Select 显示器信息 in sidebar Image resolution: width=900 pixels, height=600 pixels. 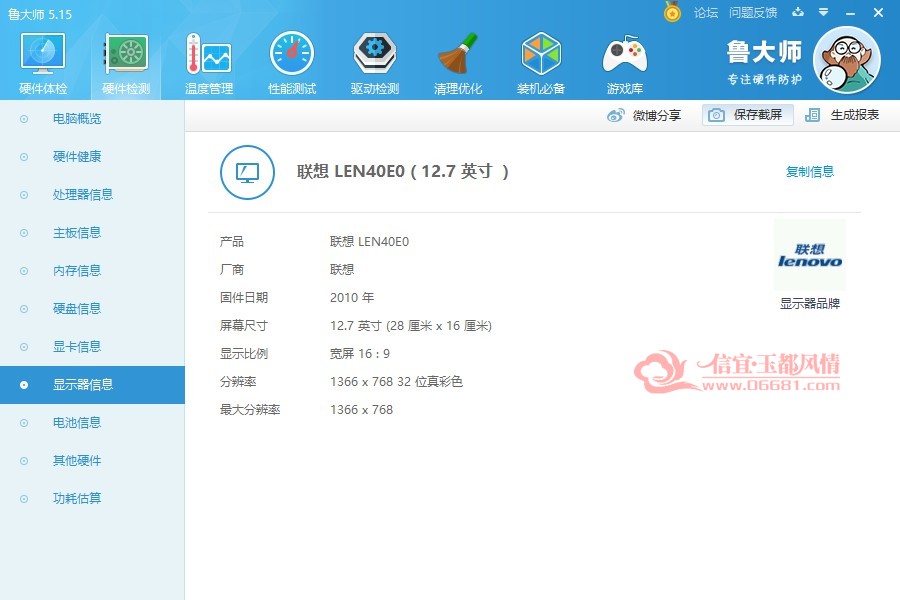[92, 385]
